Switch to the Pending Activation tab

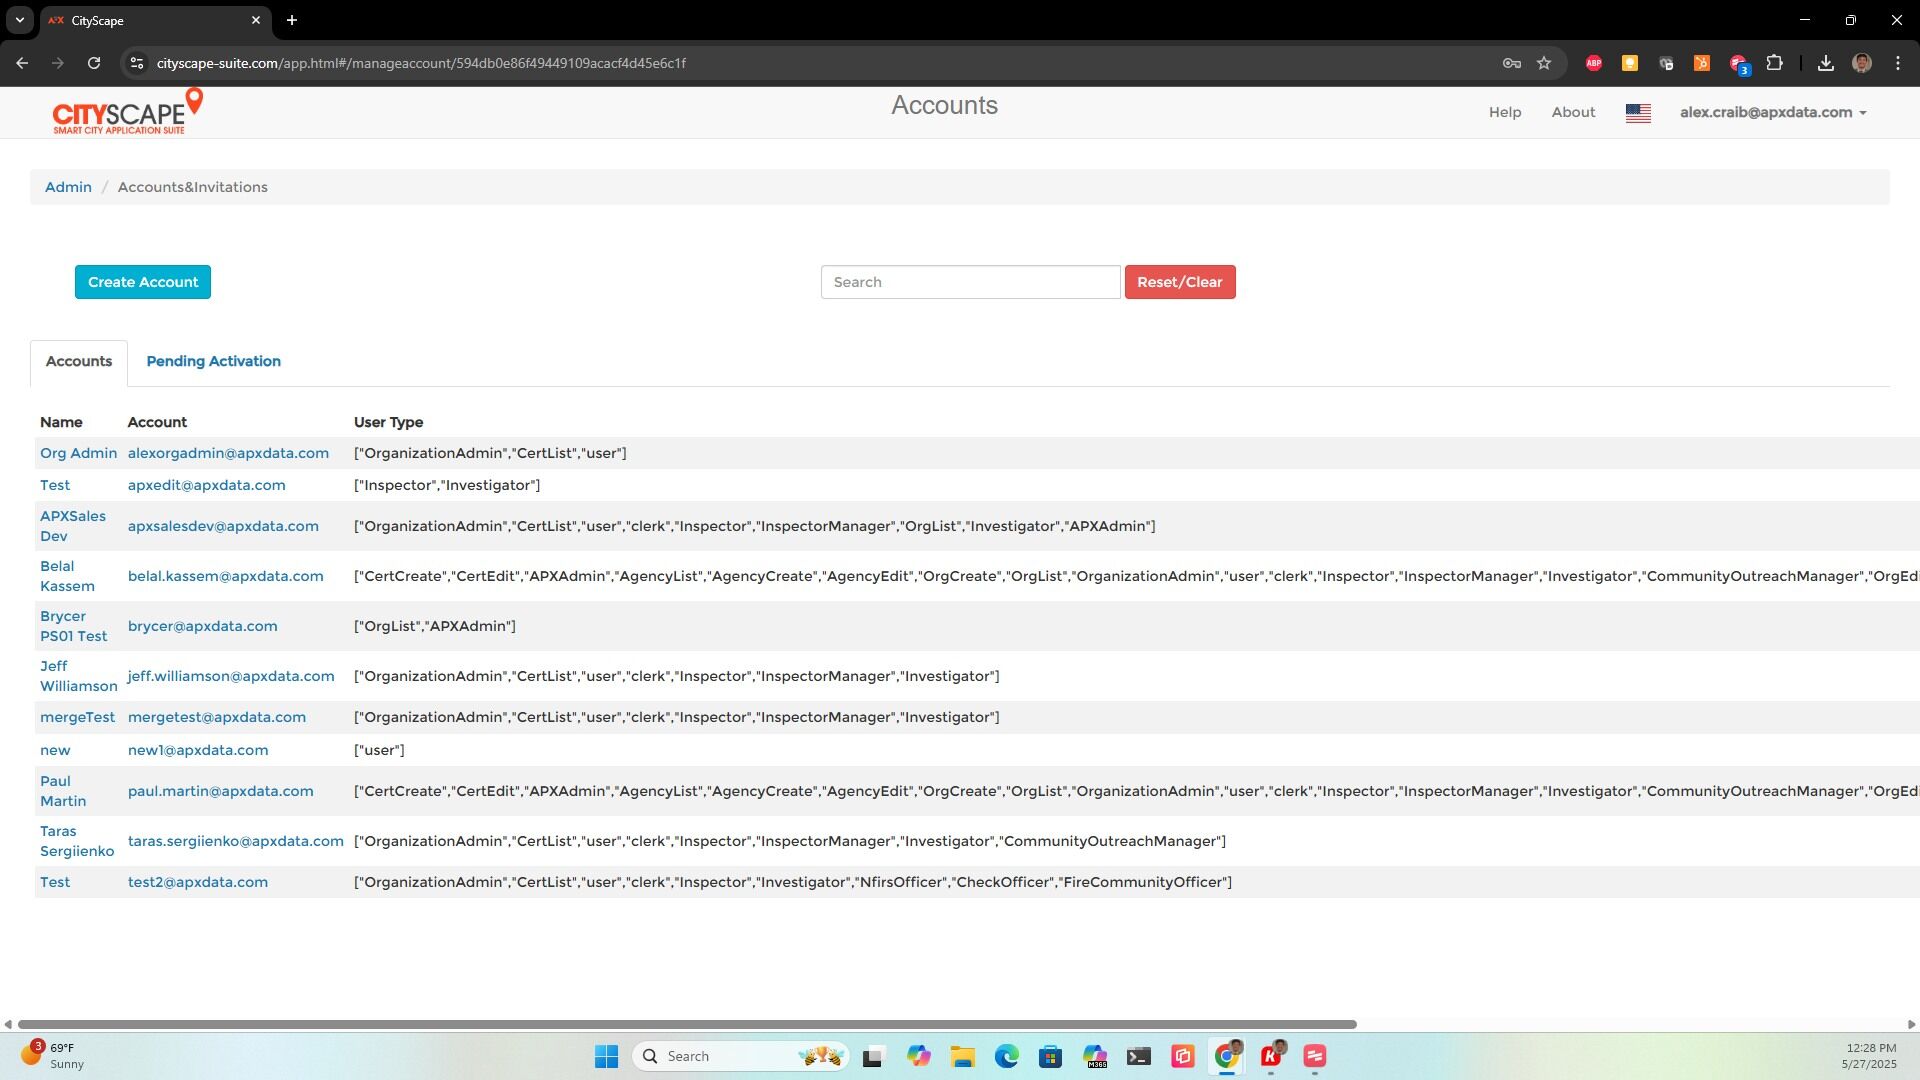[213, 361]
